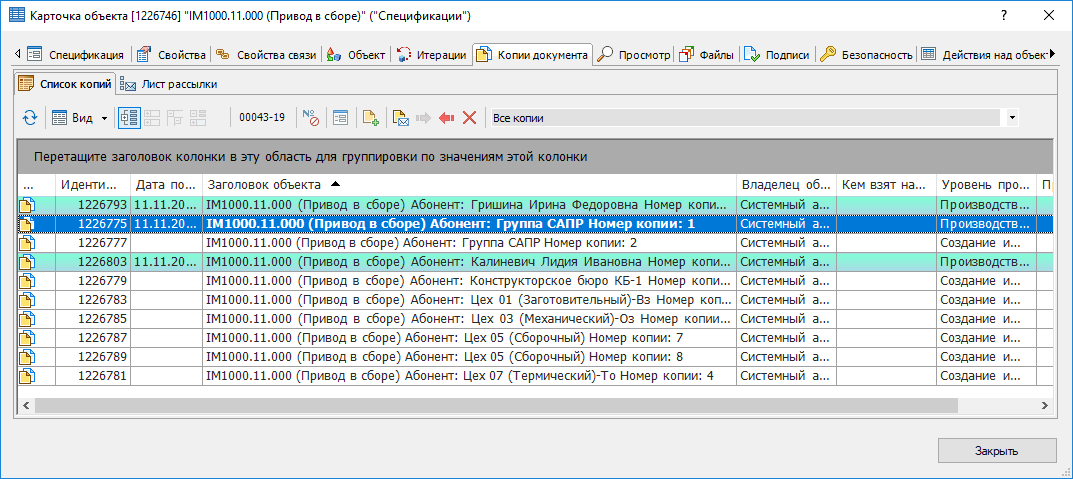Click the send copy by mail icon
This screenshot has height=479, width=1073.
pyautogui.click(x=400, y=118)
